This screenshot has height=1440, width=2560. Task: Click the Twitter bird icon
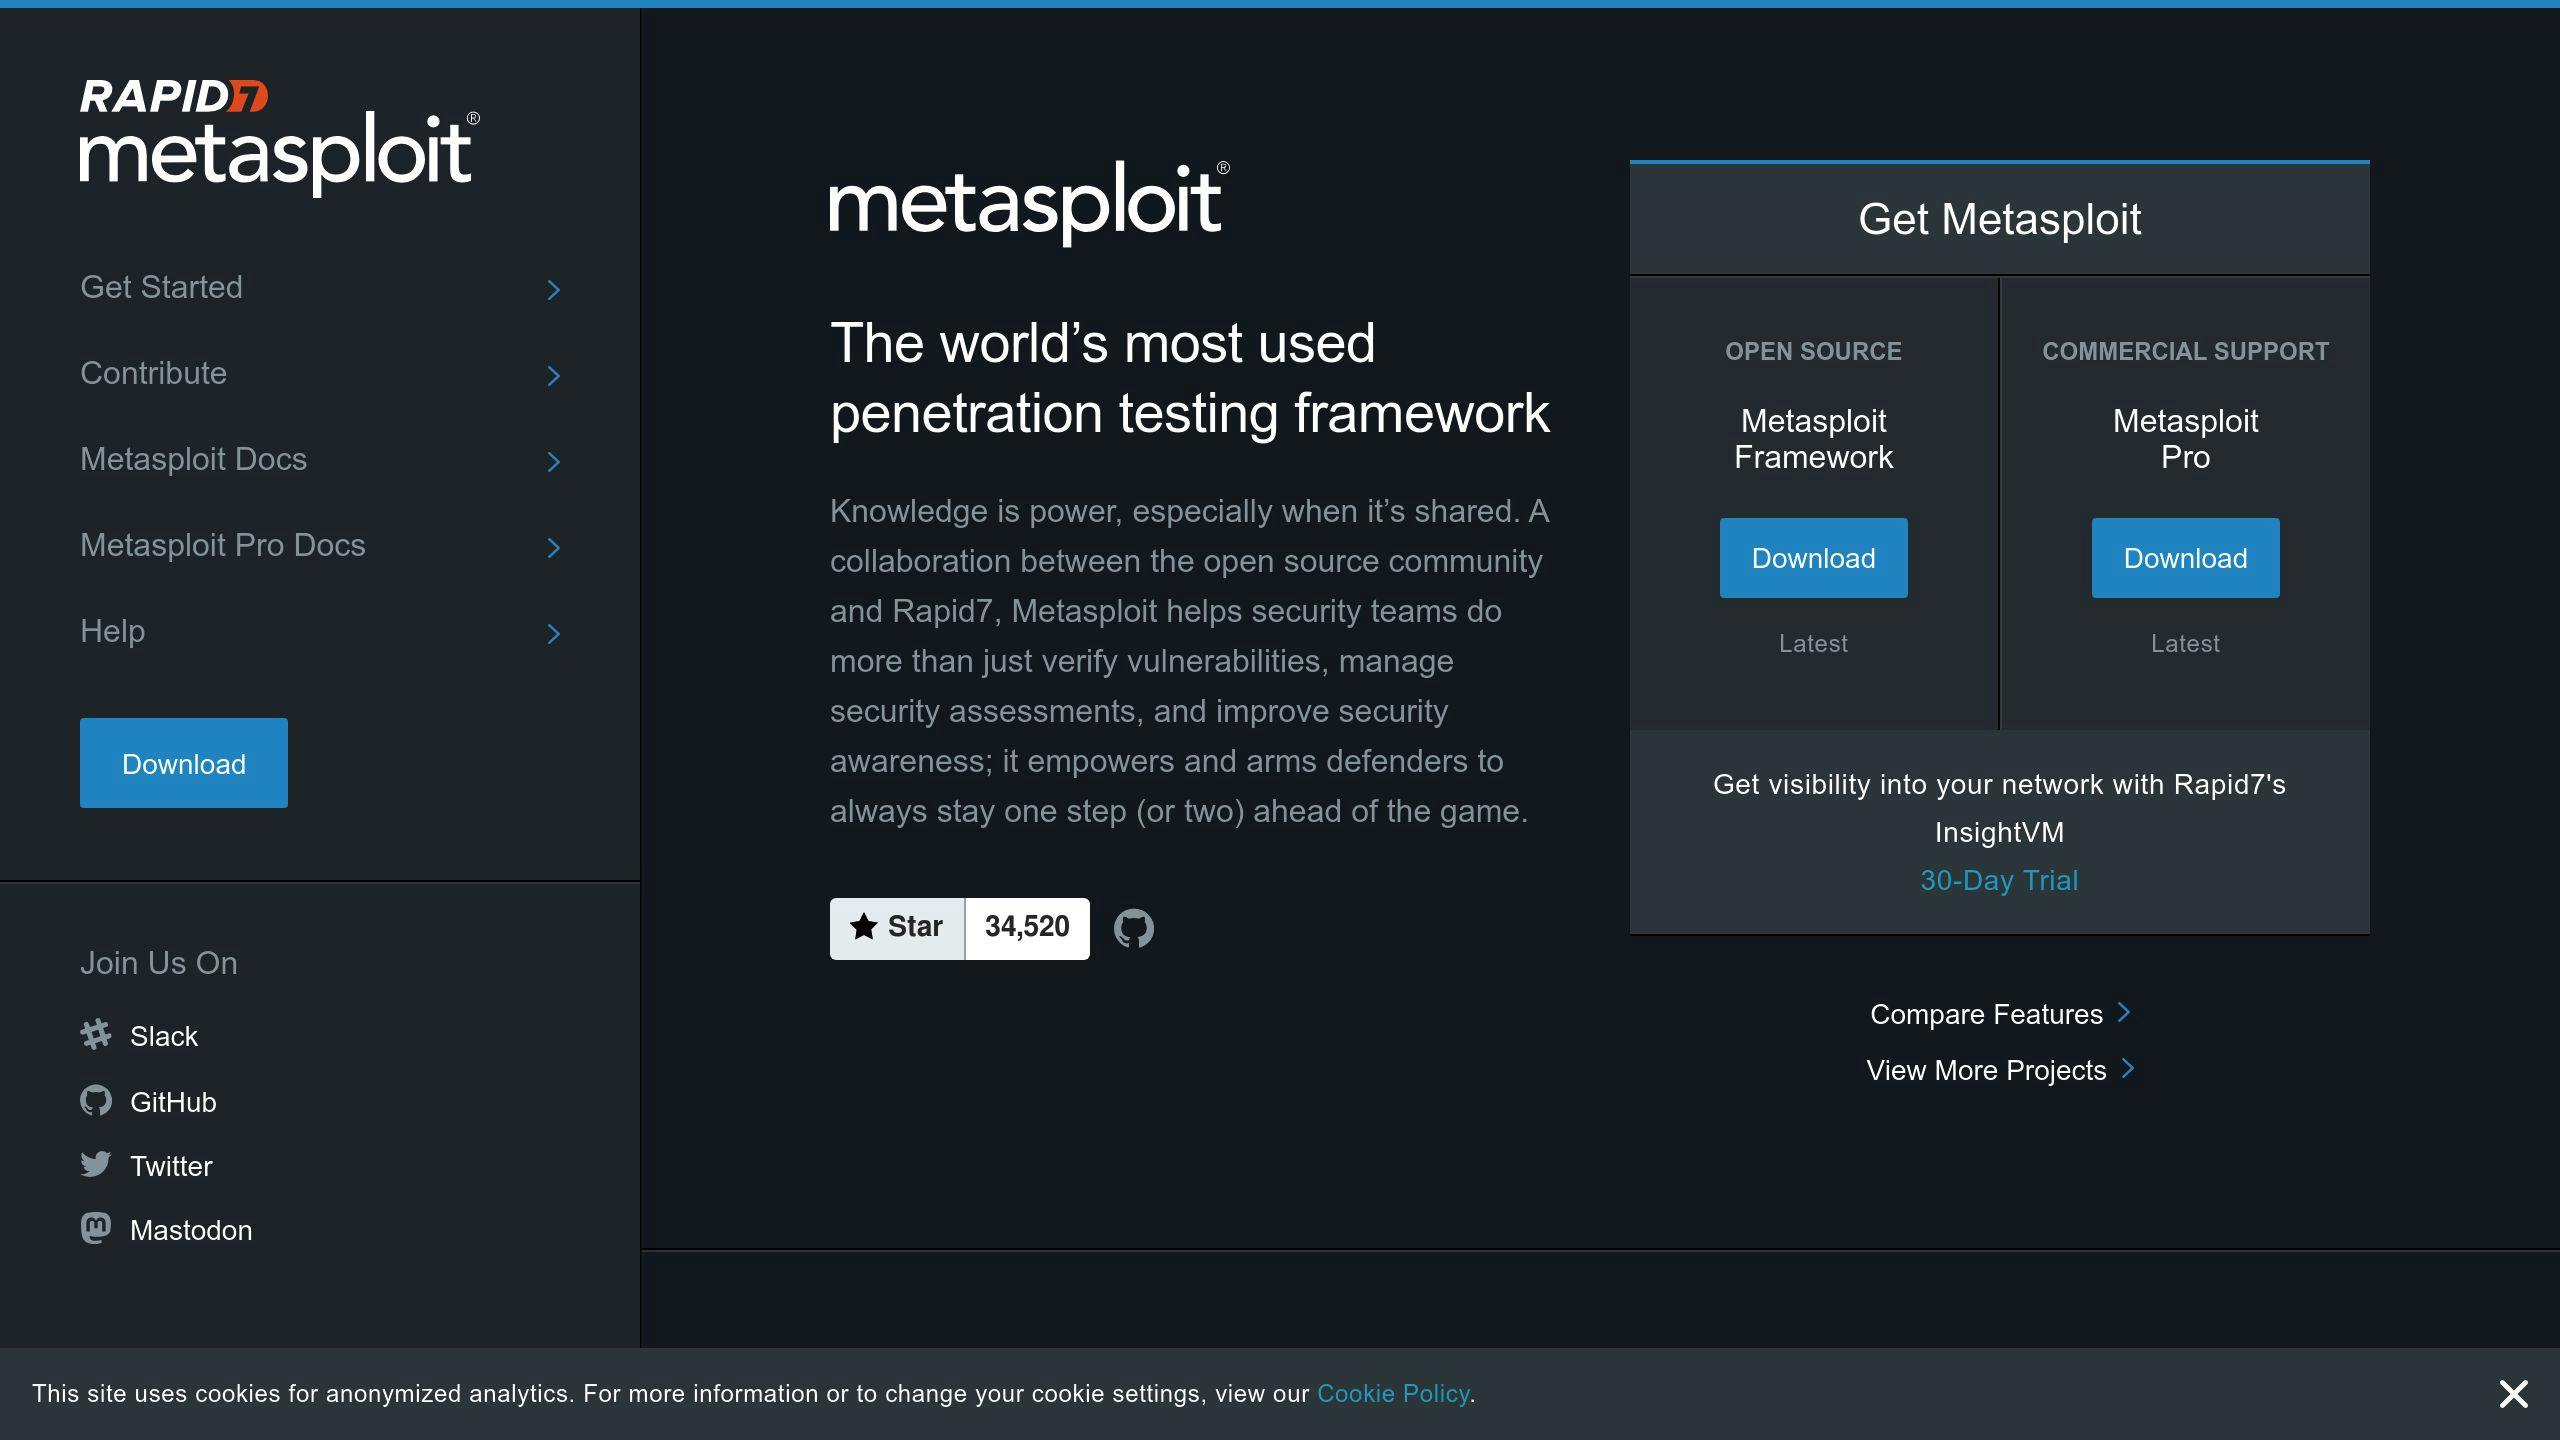[x=96, y=1164]
